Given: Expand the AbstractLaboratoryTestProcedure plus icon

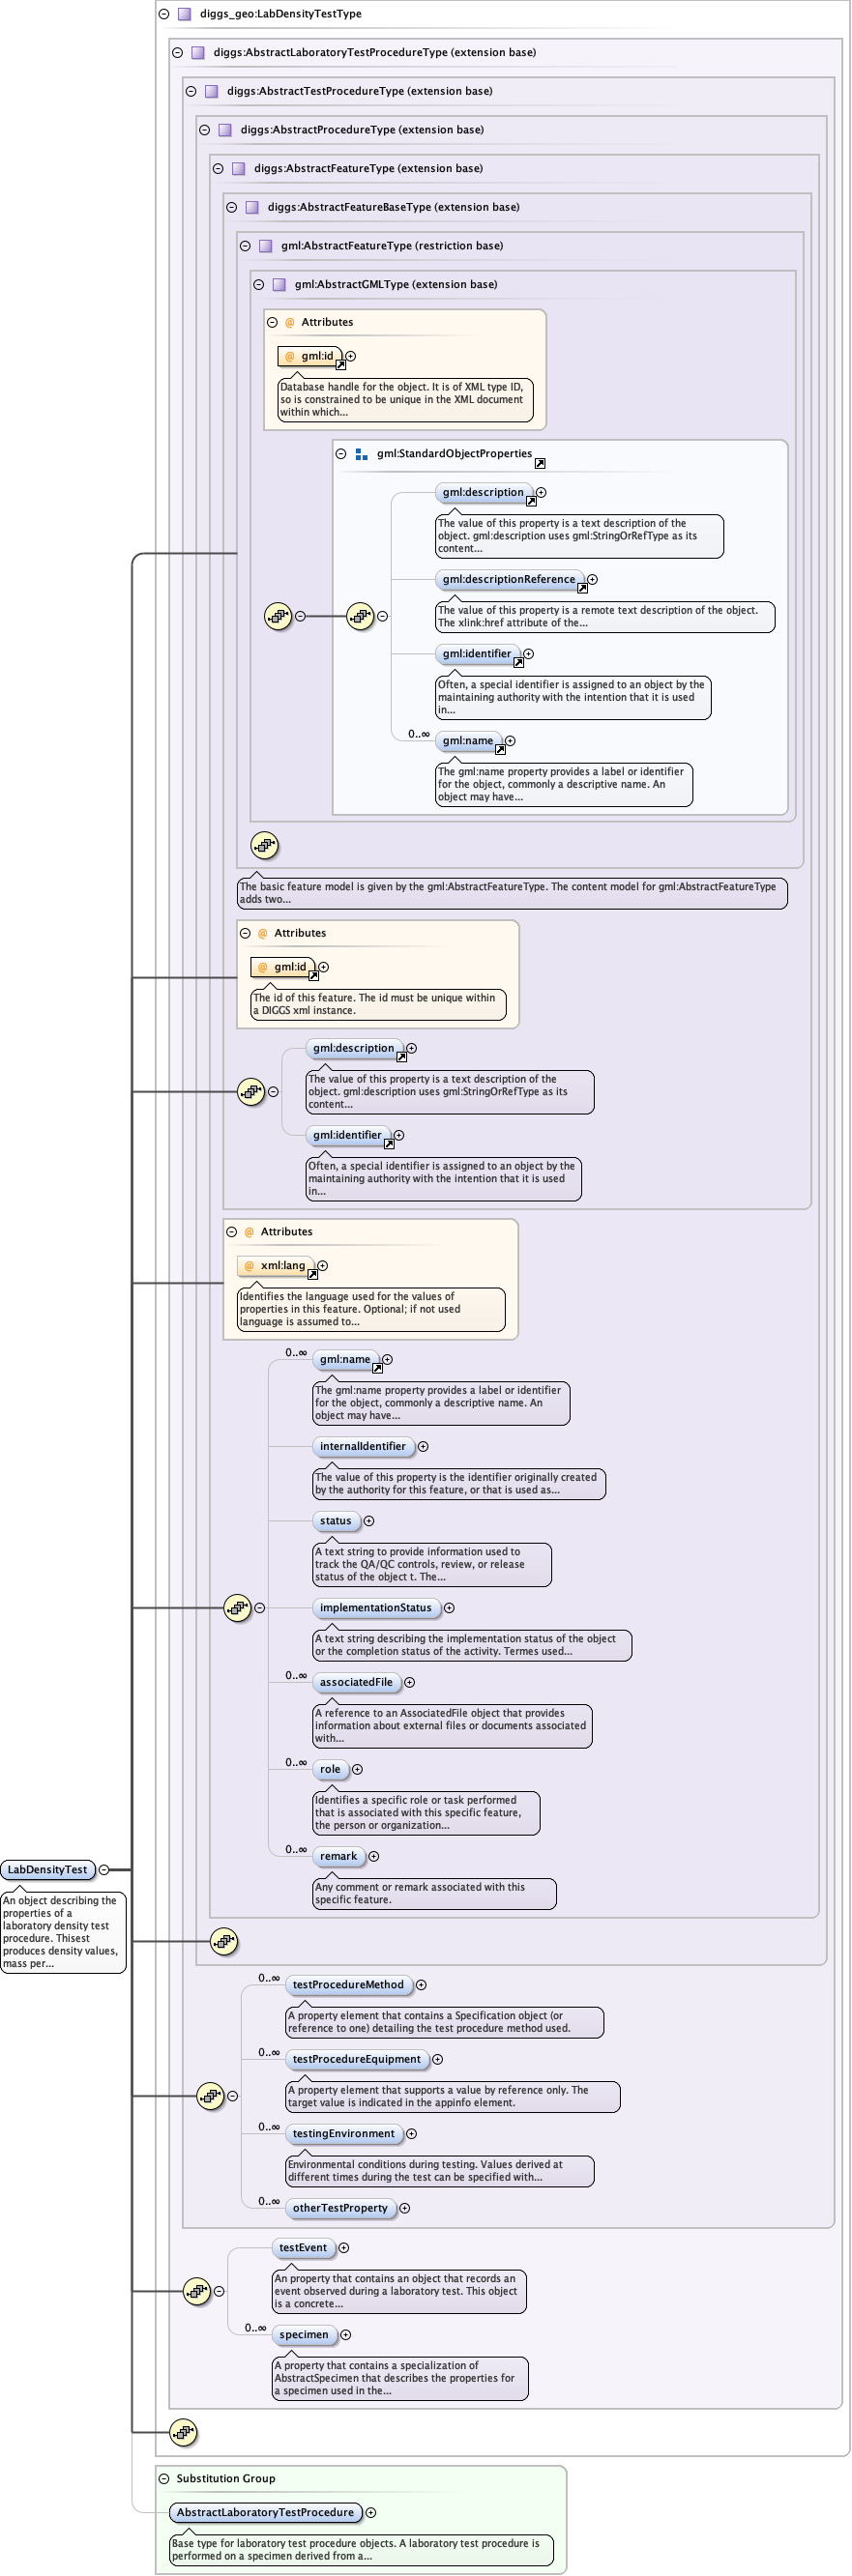Looking at the screenshot, I should (371, 2512).
